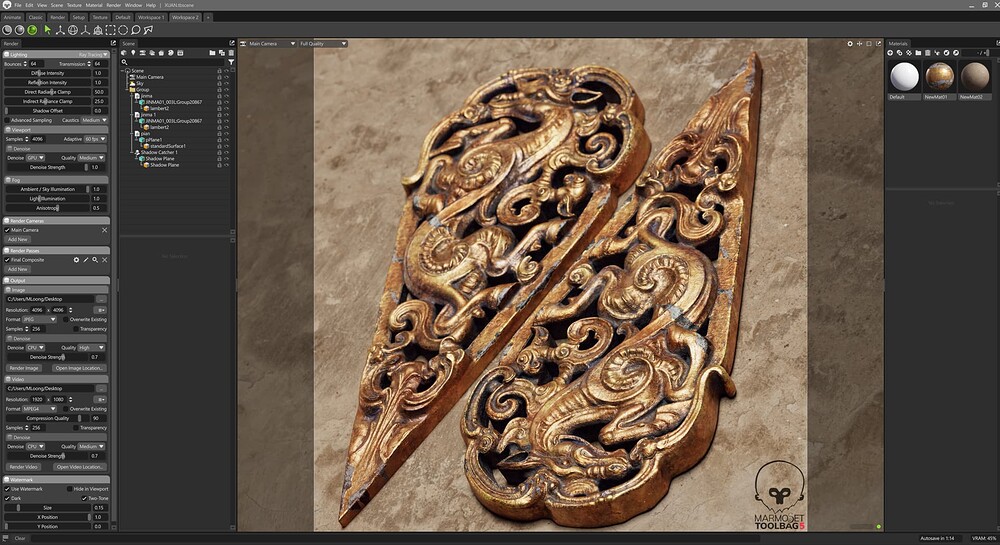Open viewport Denoise GPU dropdown
This screenshot has height=545, width=1000.
(35, 157)
